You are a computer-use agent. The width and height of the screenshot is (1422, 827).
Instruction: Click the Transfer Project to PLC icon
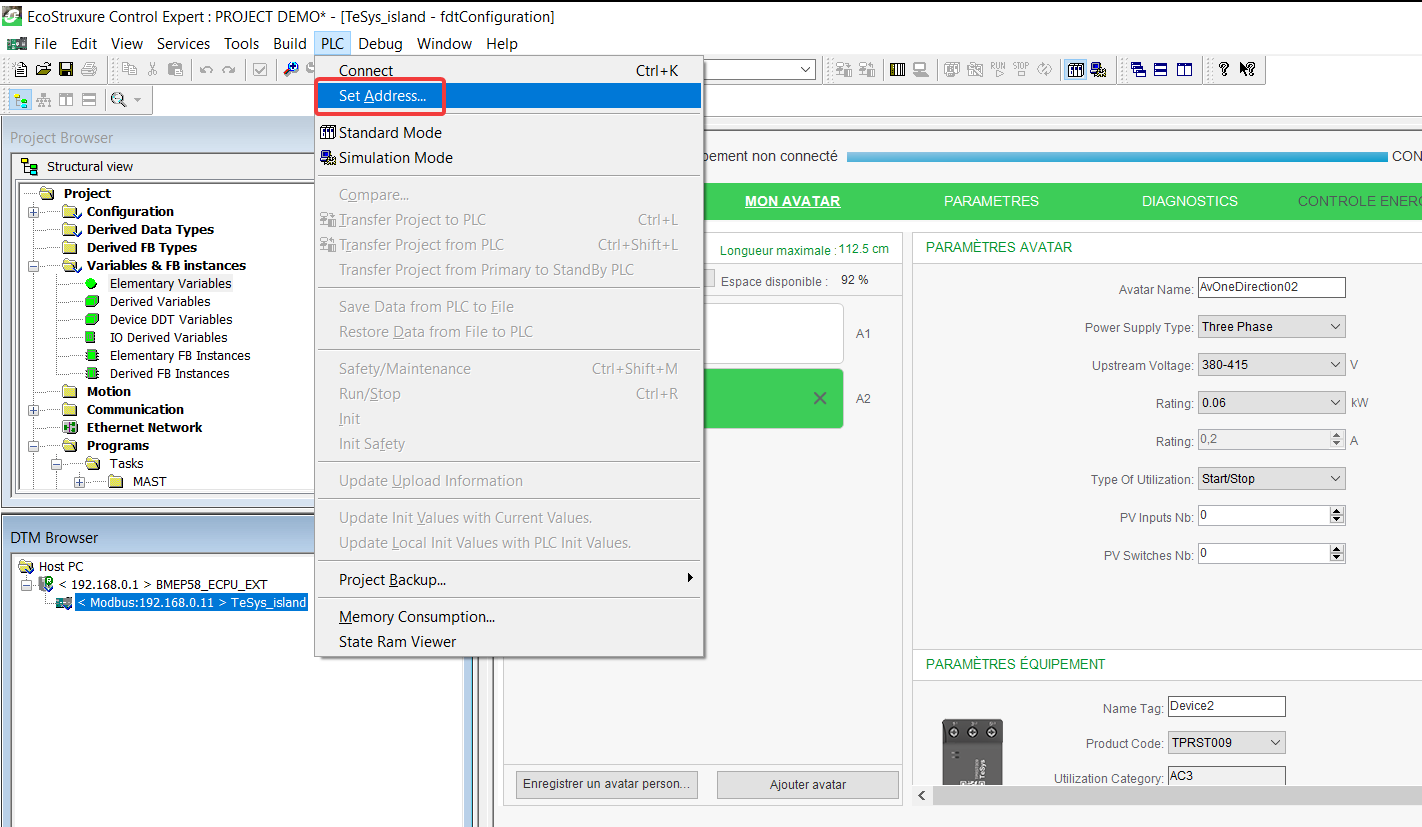coord(844,69)
